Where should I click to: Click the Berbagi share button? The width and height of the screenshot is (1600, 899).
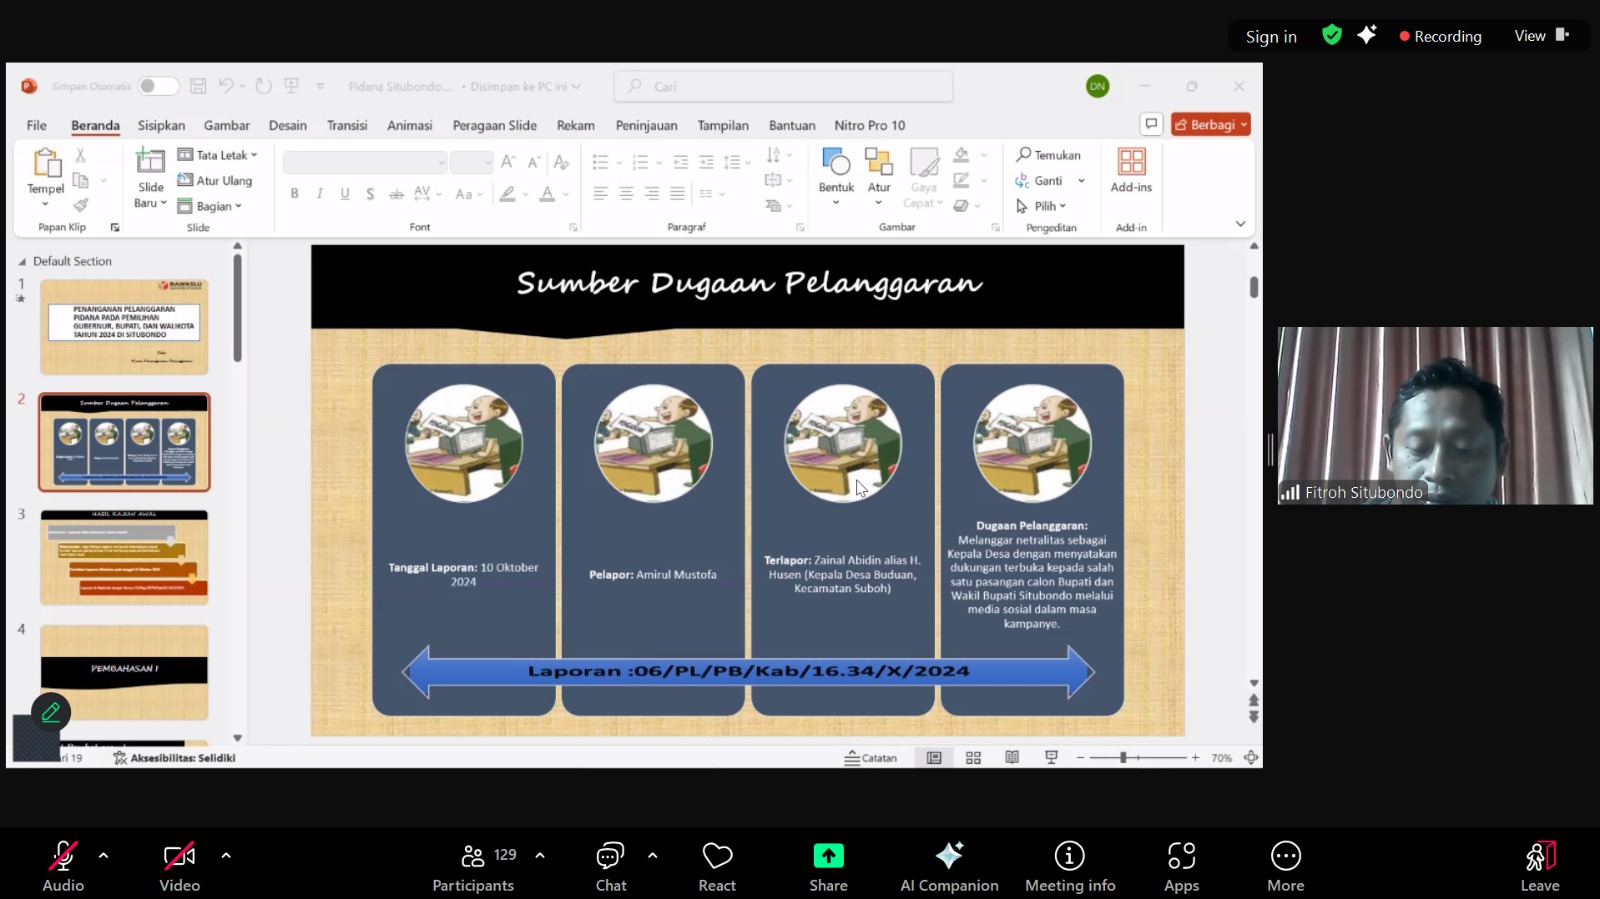1210,125
